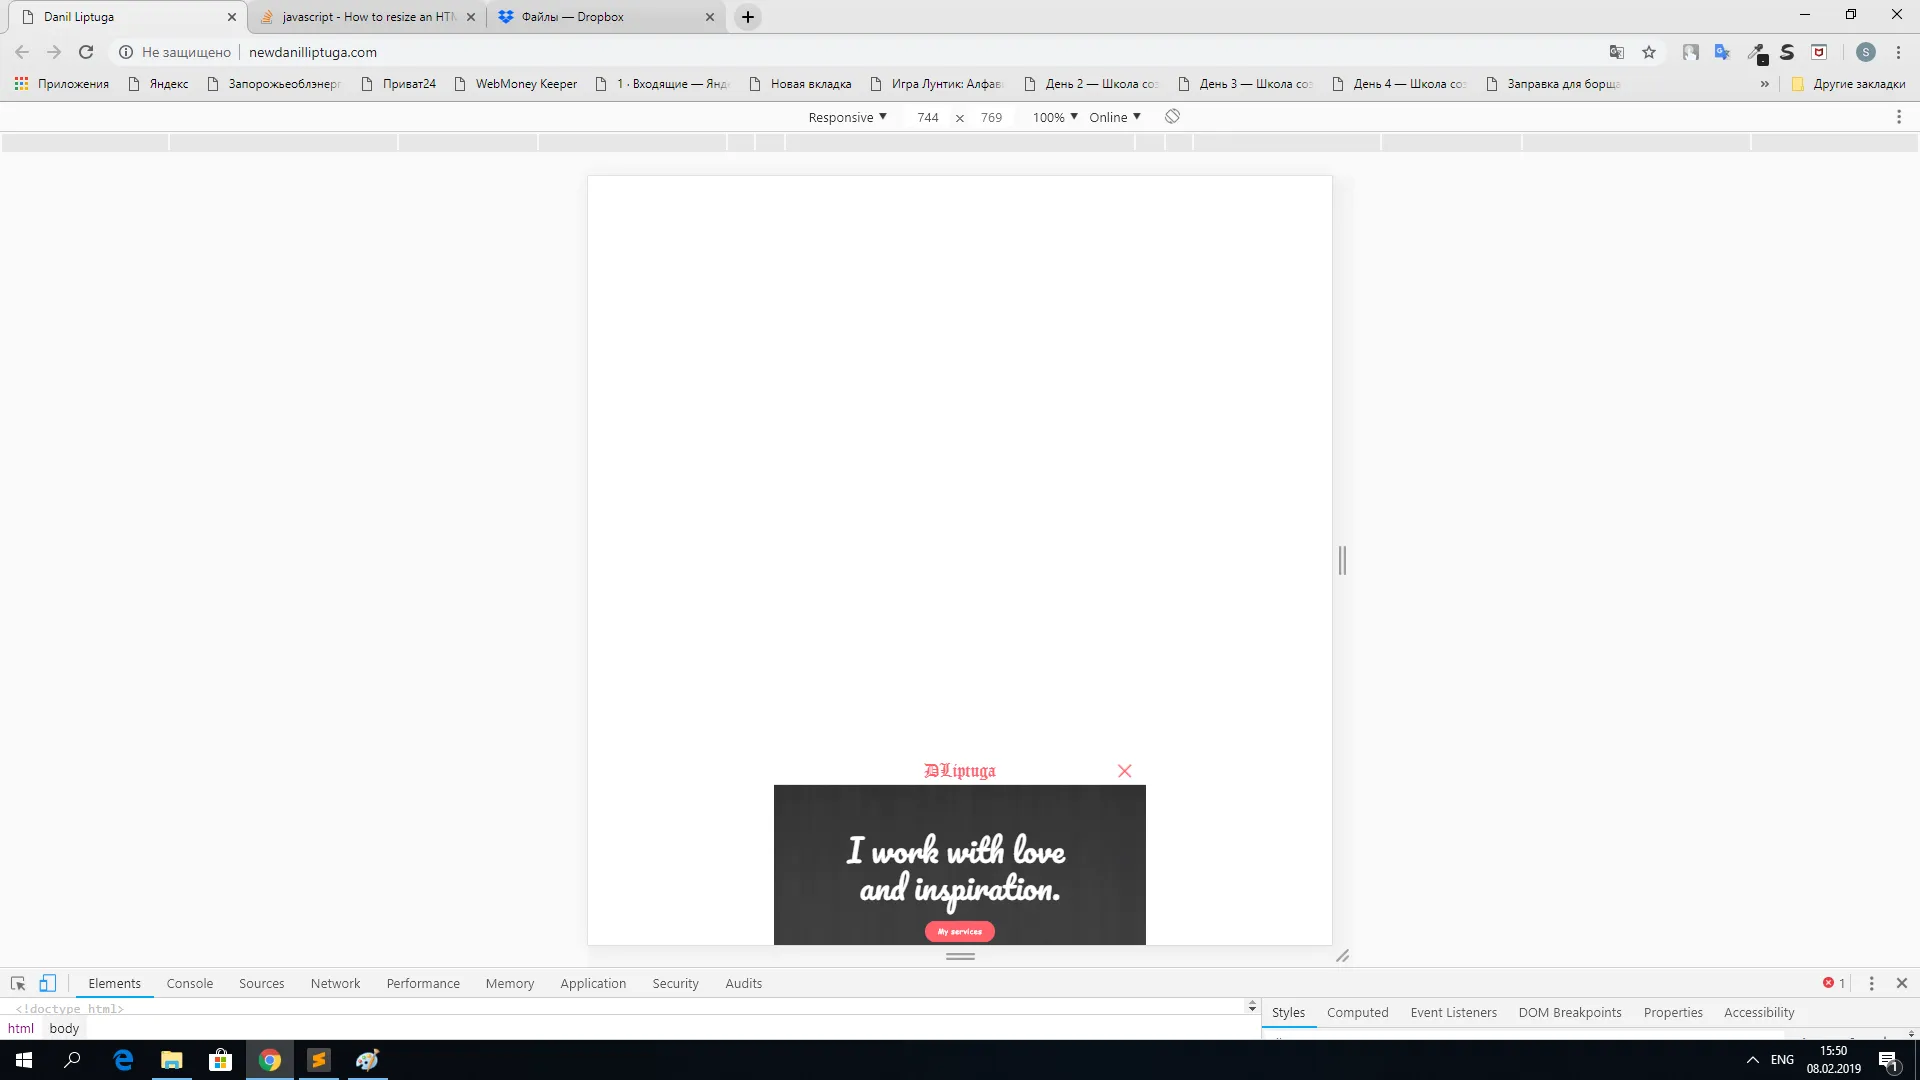
Task: Open the device toolbar three-dot menu
Action: point(1898,117)
